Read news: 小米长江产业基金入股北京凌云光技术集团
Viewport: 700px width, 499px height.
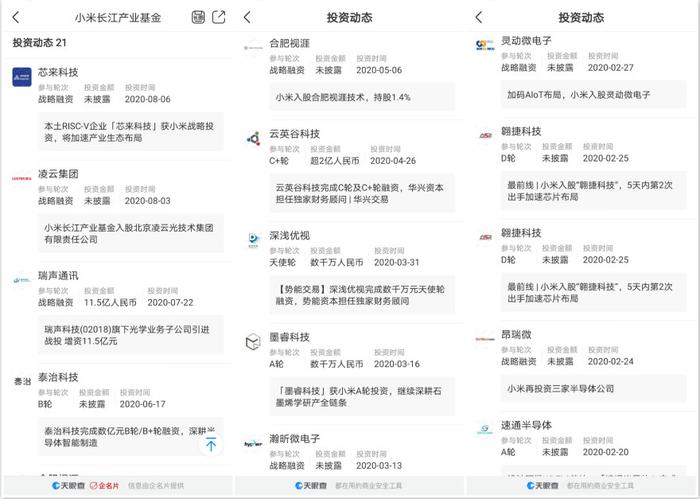[130, 233]
